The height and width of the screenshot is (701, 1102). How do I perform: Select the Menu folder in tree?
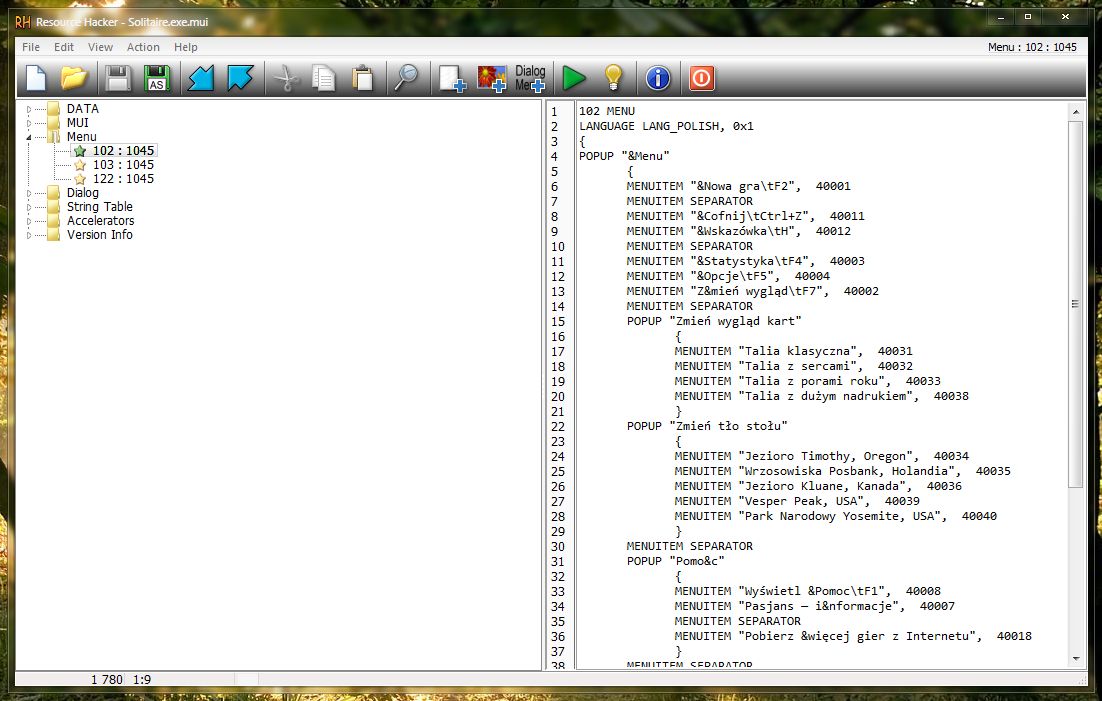pos(82,137)
